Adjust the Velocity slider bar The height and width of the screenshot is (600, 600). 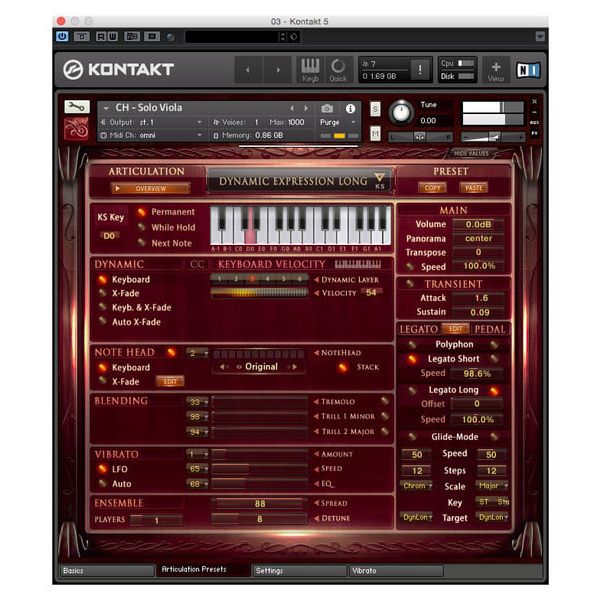click(259, 293)
